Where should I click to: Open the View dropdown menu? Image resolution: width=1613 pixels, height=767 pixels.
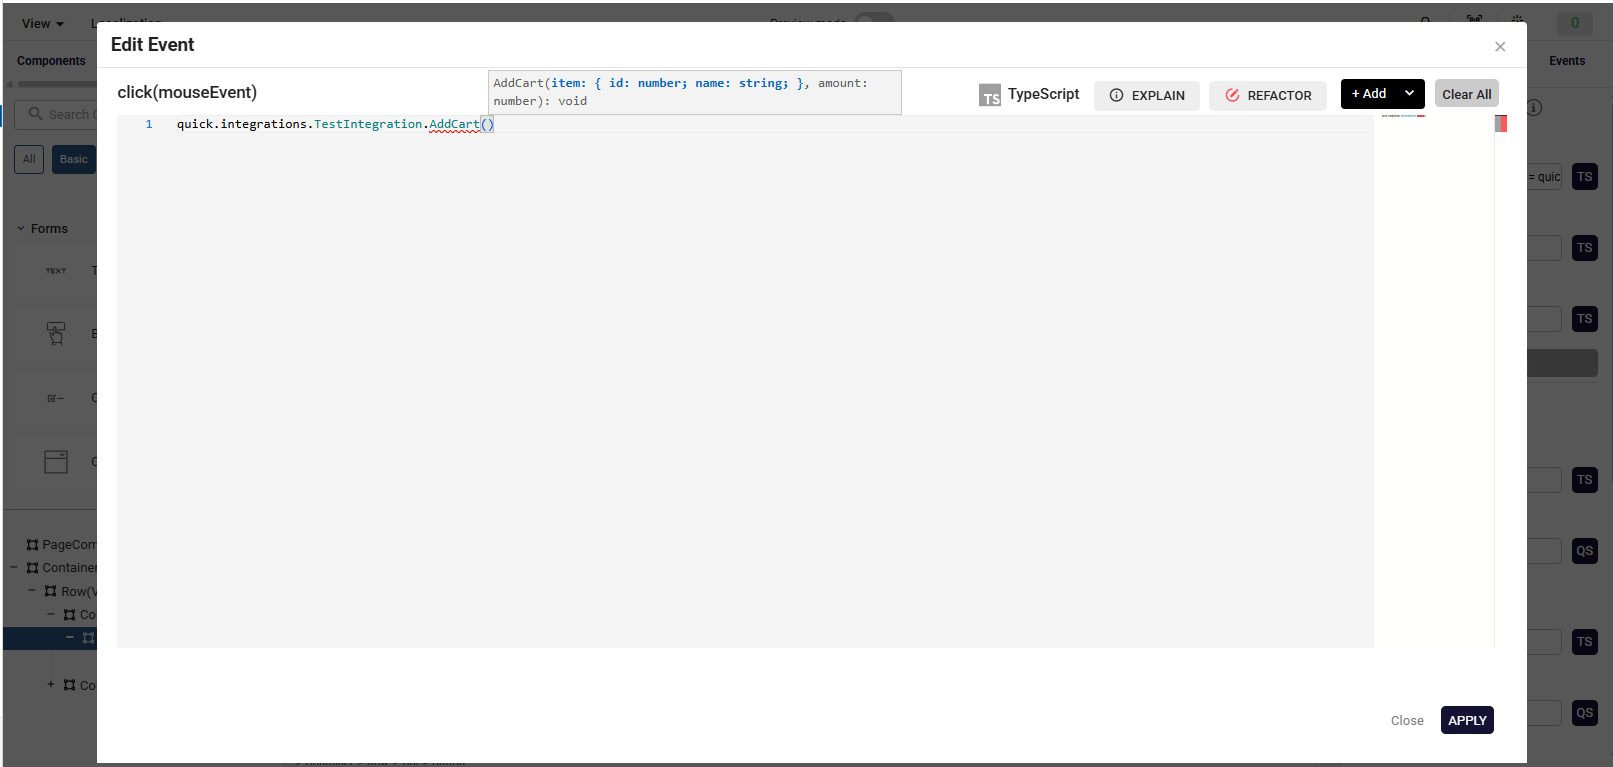click(42, 24)
